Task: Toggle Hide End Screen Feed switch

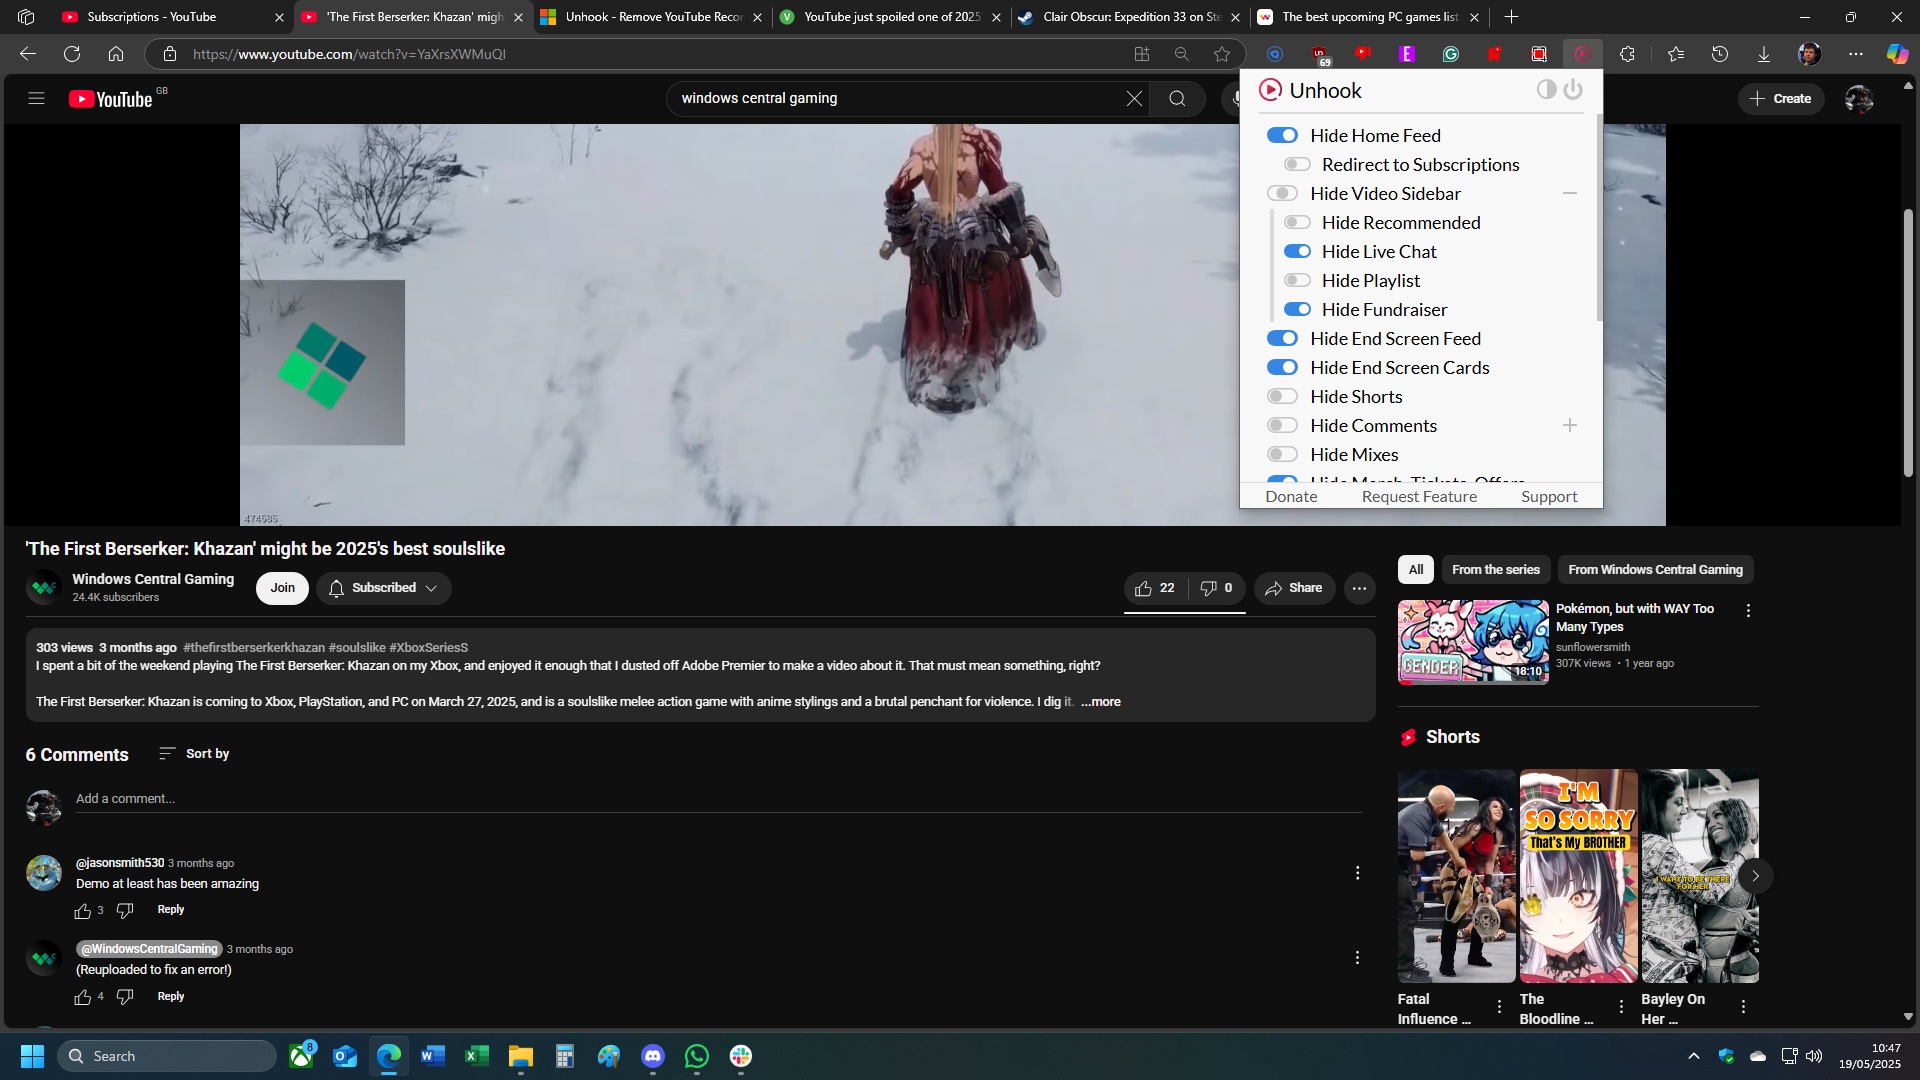Action: coord(1282,338)
